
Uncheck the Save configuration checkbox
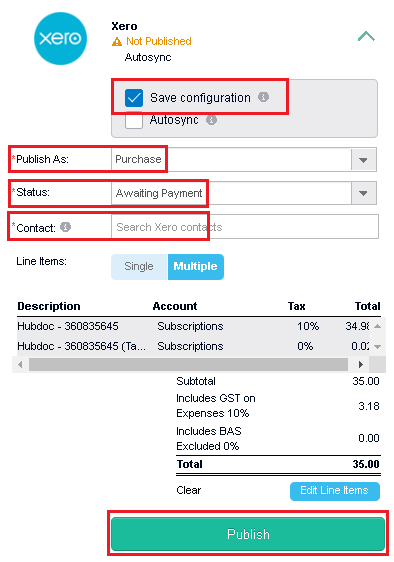[134, 98]
